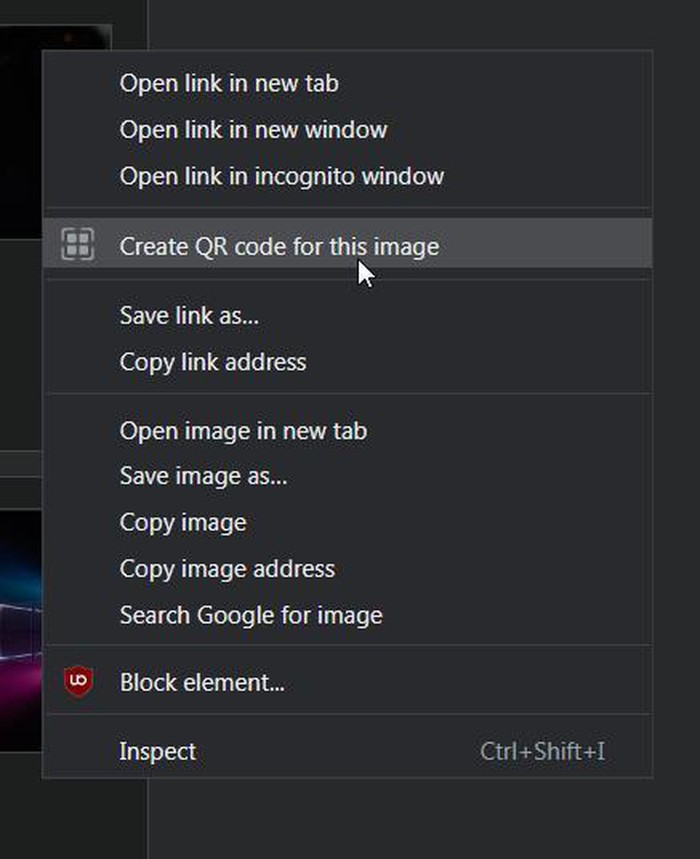The width and height of the screenshot is (700, 859).
Task: Choose Save link as...
Action: point(189,316)
